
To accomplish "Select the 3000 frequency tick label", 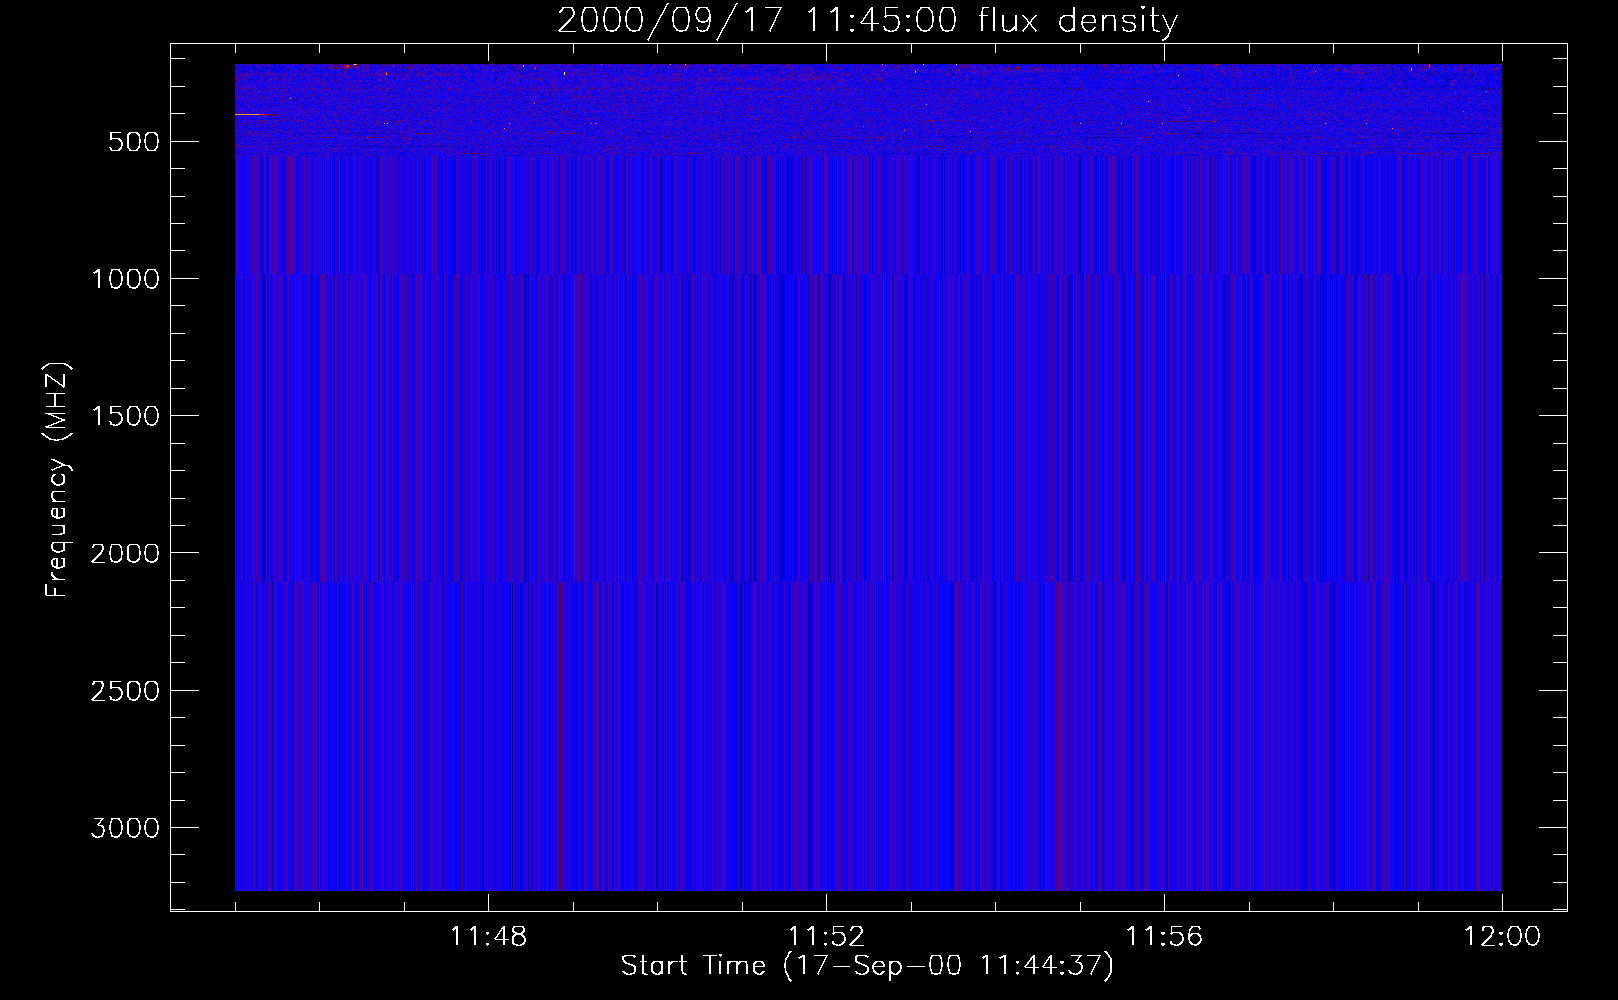I will click(x=125, y=828).
